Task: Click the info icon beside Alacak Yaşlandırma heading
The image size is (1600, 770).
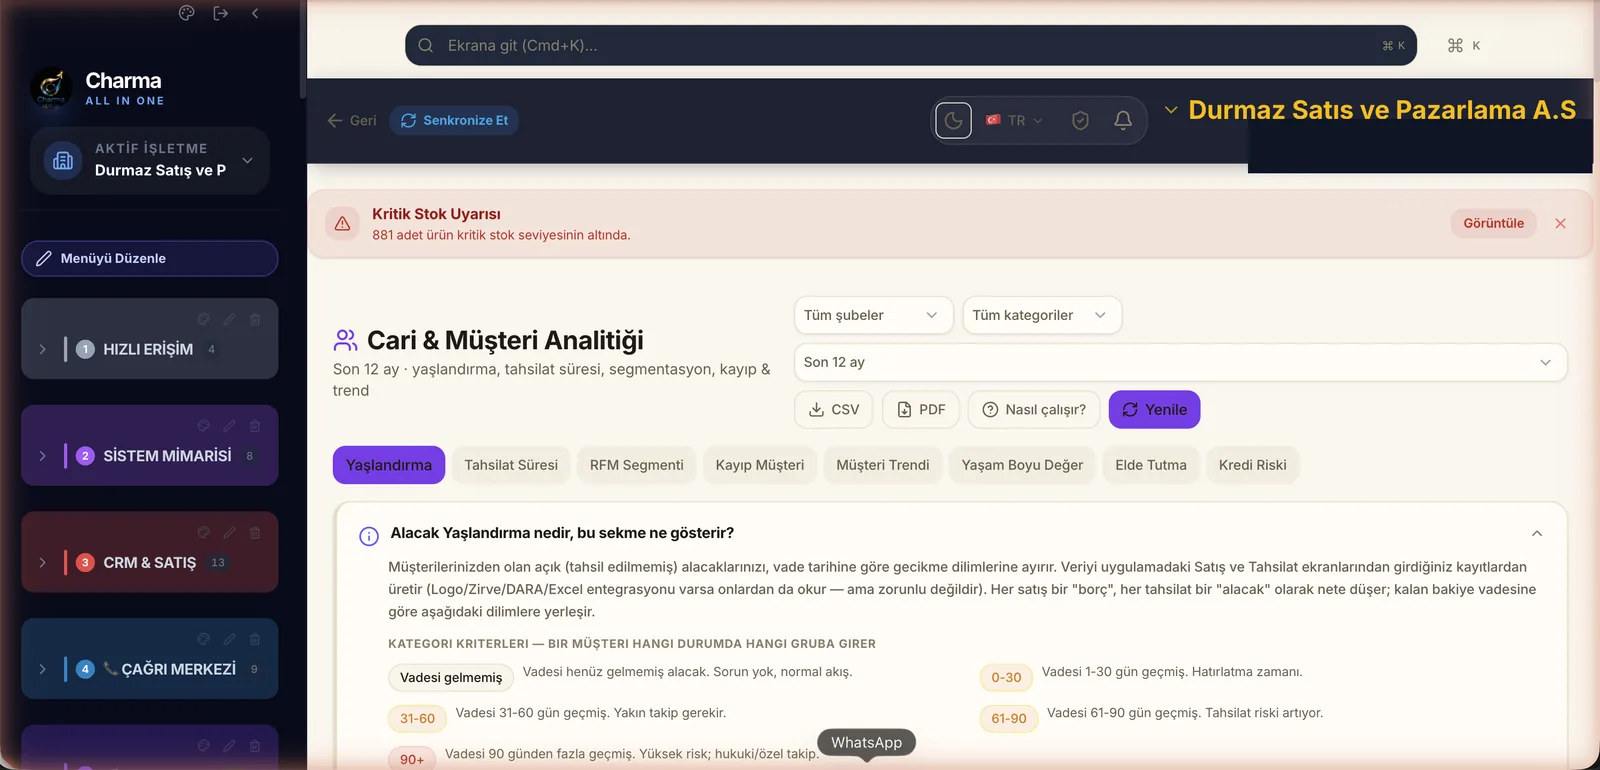Action: click(369, 536)
